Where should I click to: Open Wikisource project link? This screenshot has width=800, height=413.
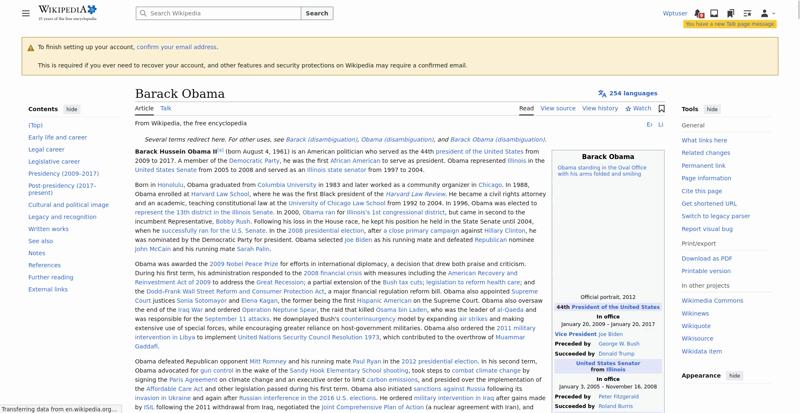[x=697, y=338]
